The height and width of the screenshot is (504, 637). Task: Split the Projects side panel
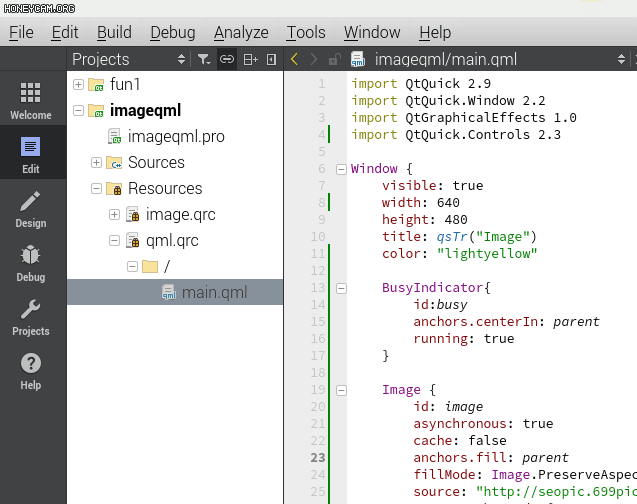(250, 60)
